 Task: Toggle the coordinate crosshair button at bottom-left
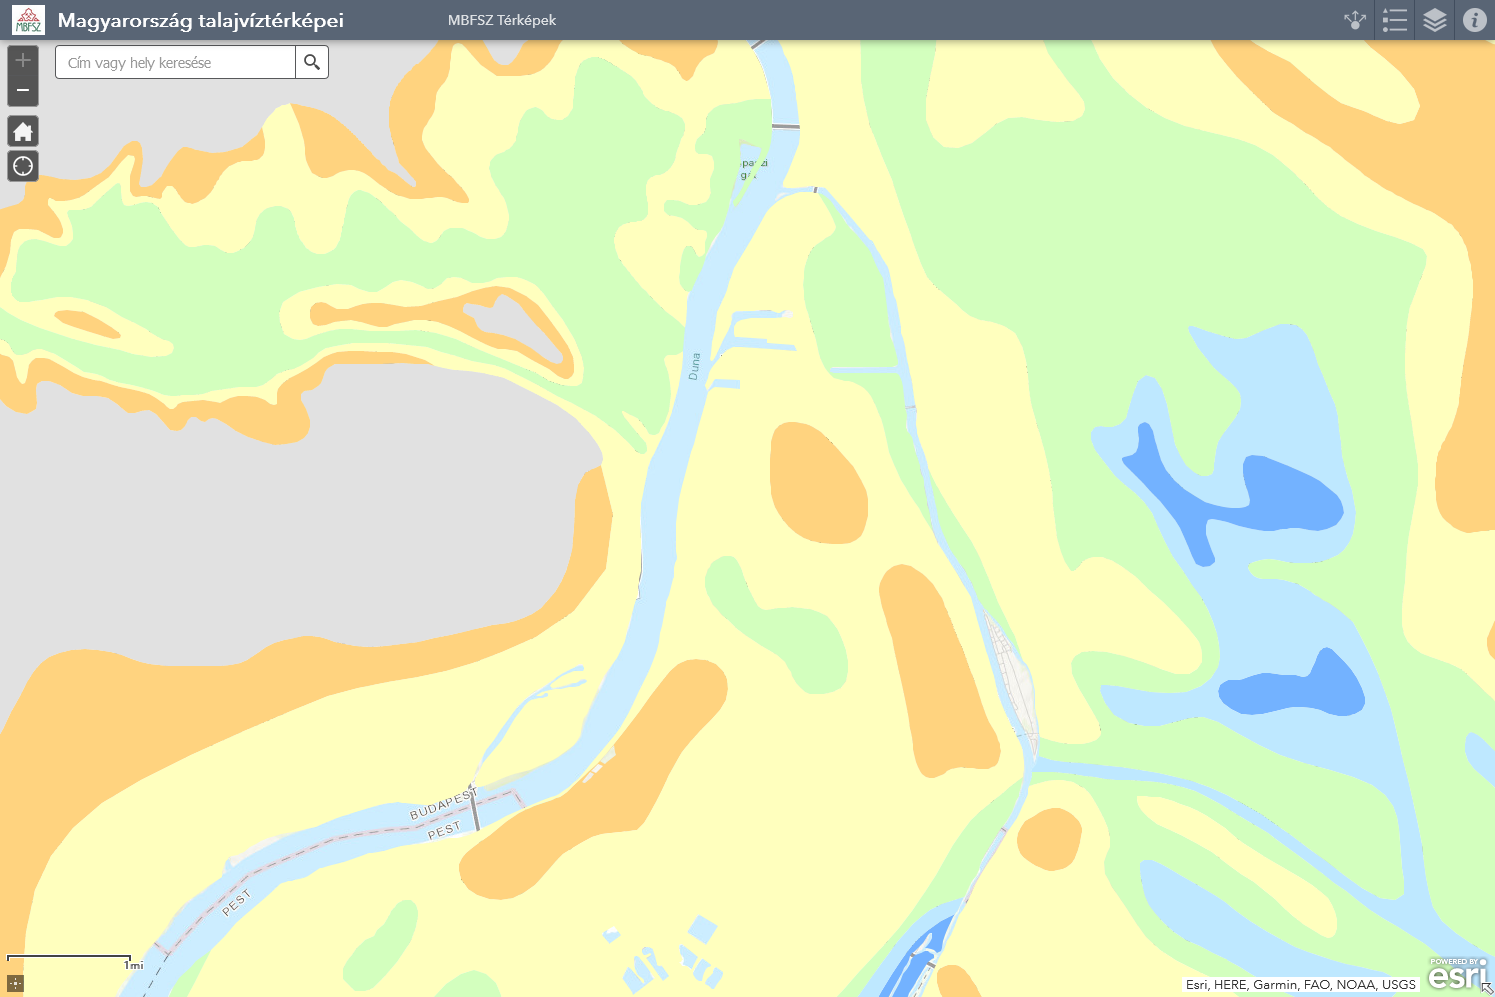[15, 984]
